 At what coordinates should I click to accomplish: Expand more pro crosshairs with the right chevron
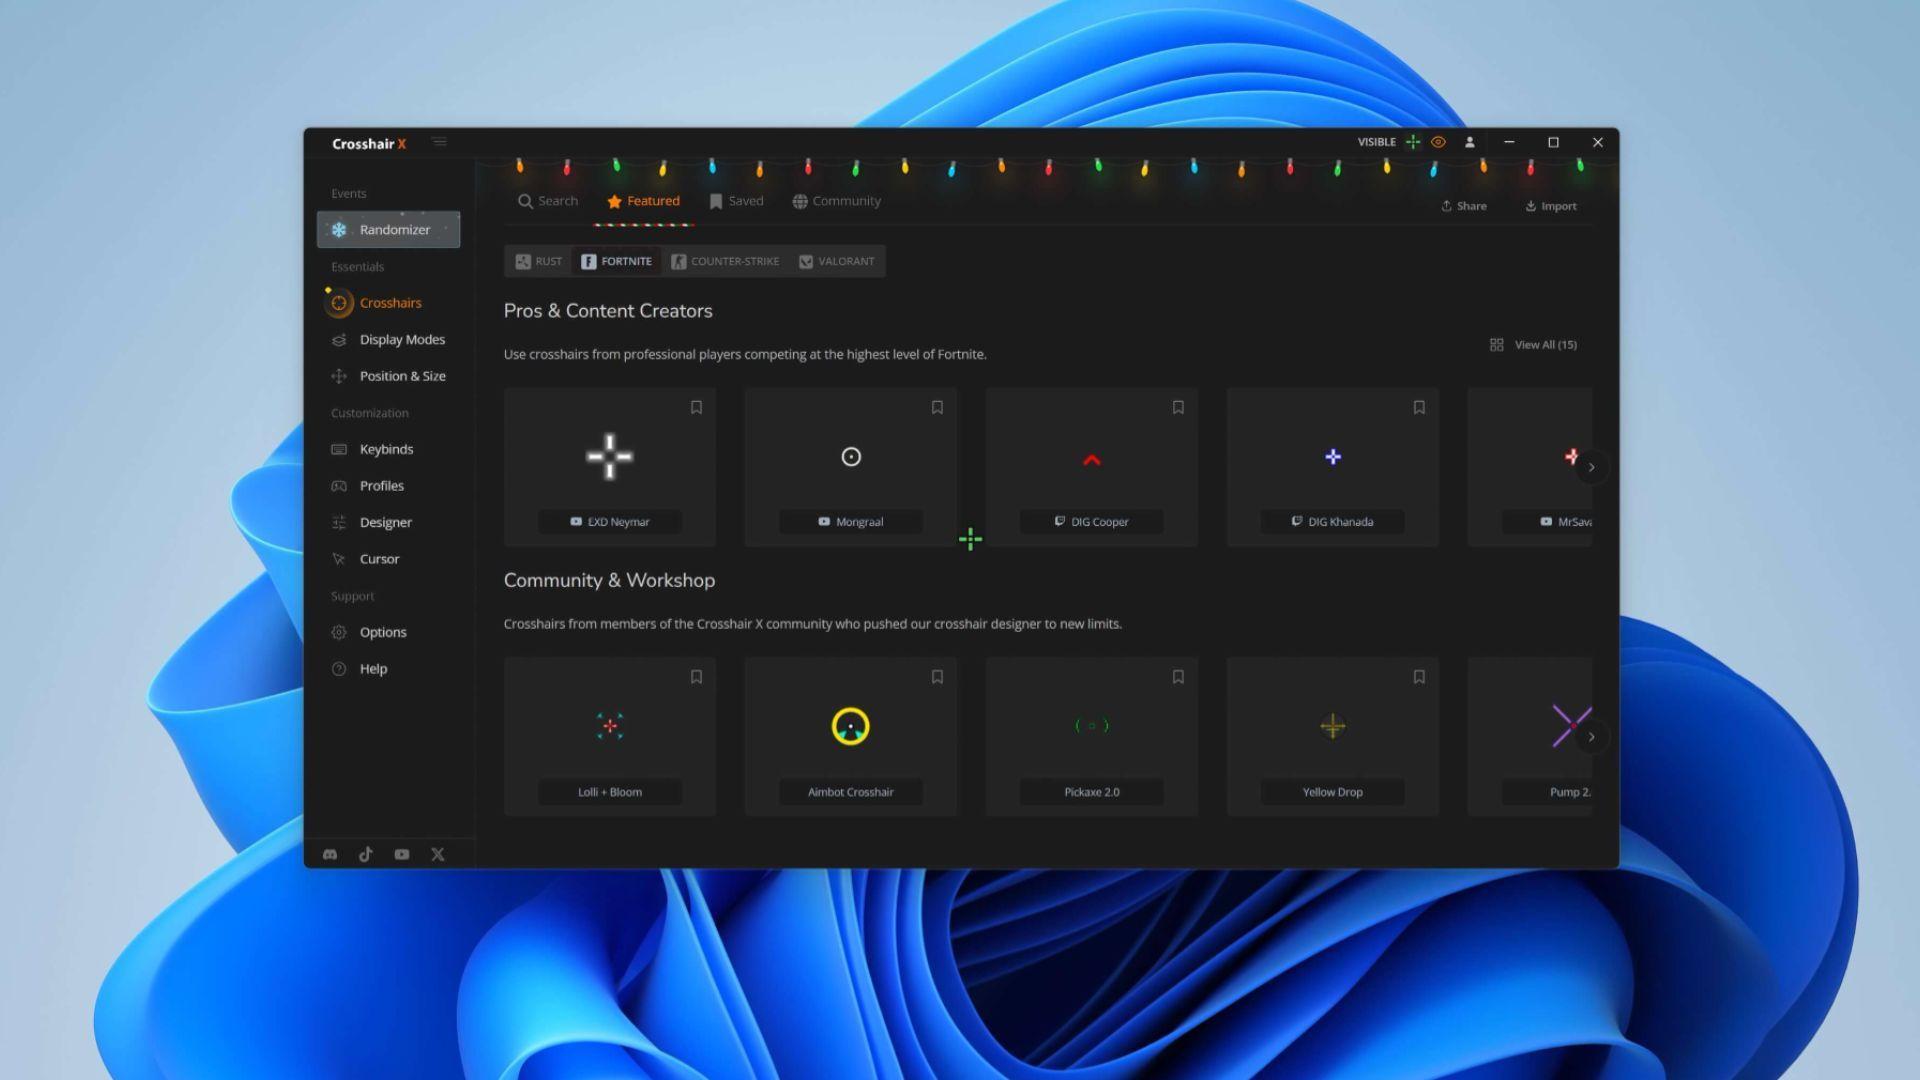1592,467
